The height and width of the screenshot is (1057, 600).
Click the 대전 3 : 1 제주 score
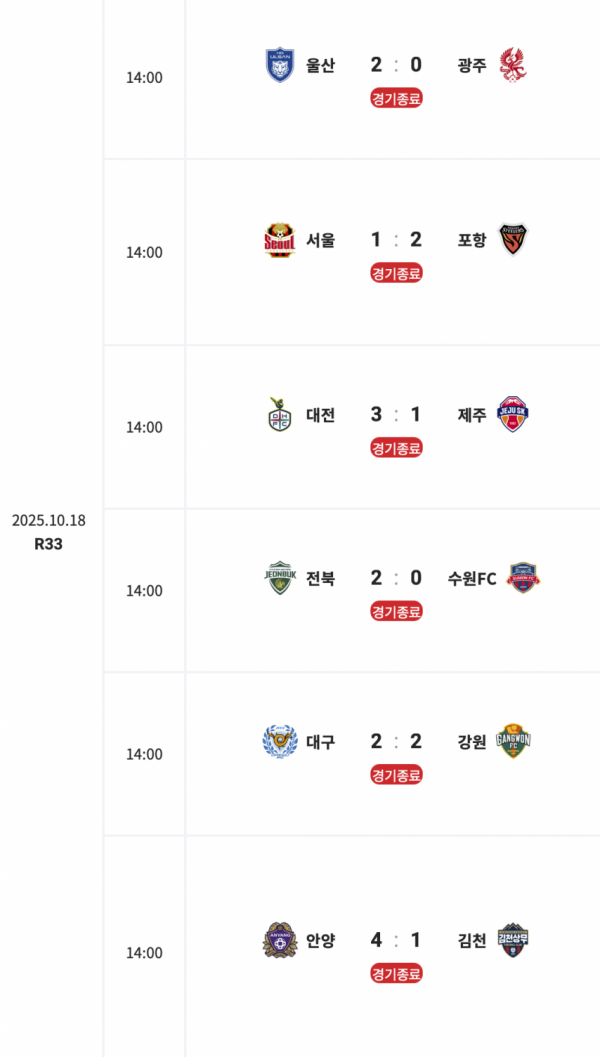(x=396, y=414)
